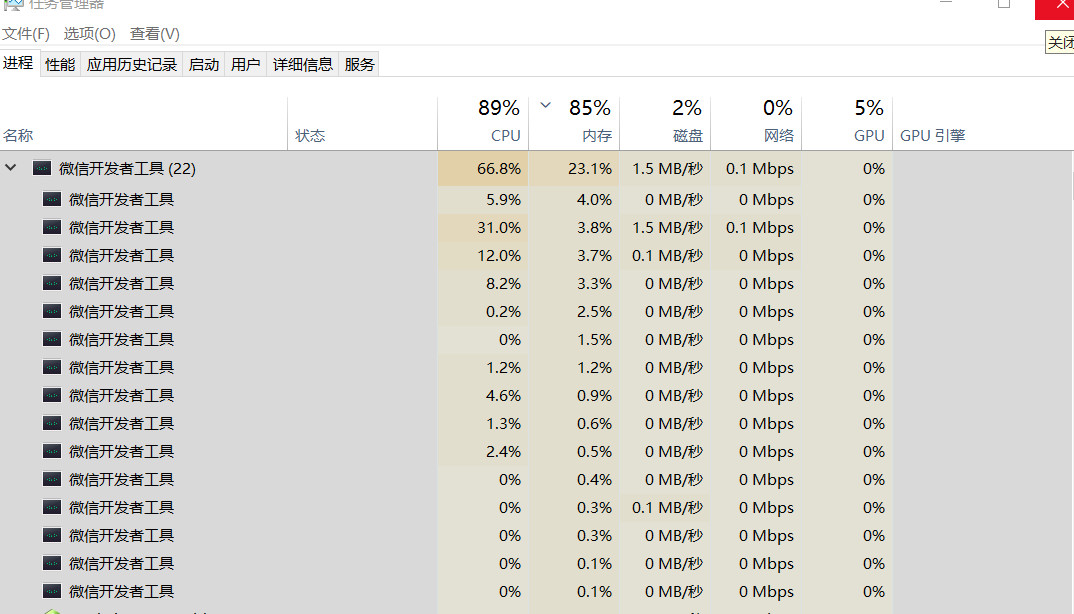Select the 微信开发者工具 (22) group name
The width and height of the screenshot is (1074, 614).
[127, 168]
